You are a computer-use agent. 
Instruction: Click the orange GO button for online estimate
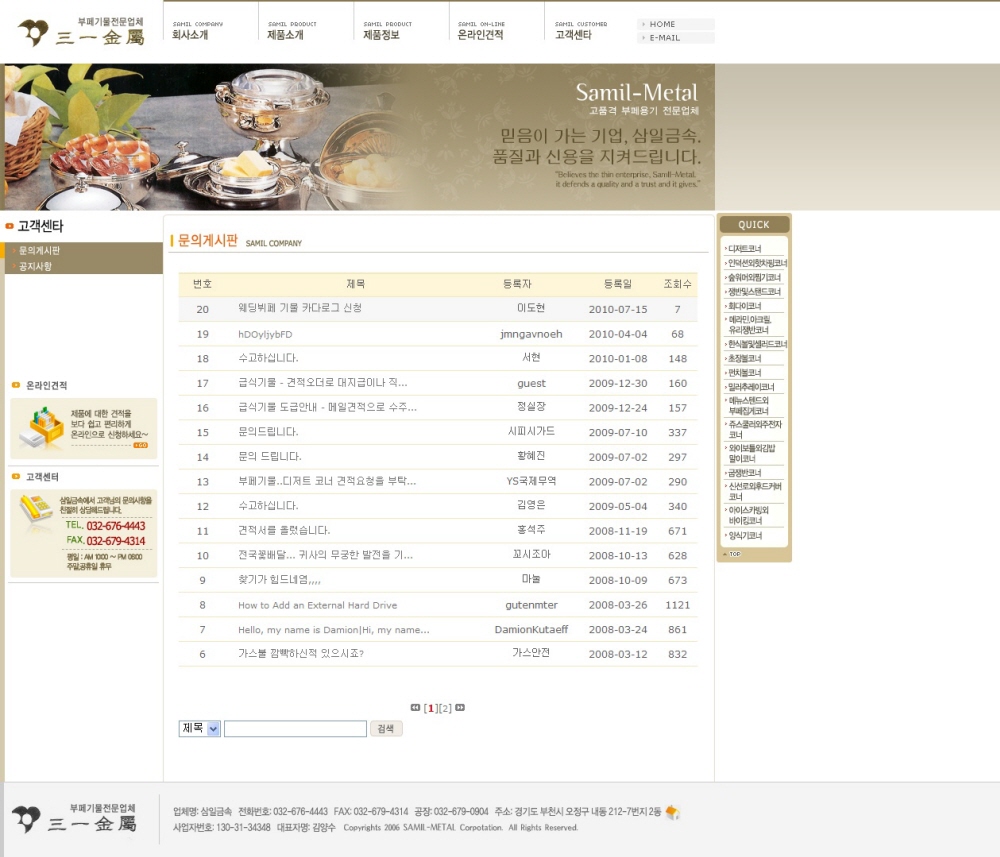(x=140, y=445)
